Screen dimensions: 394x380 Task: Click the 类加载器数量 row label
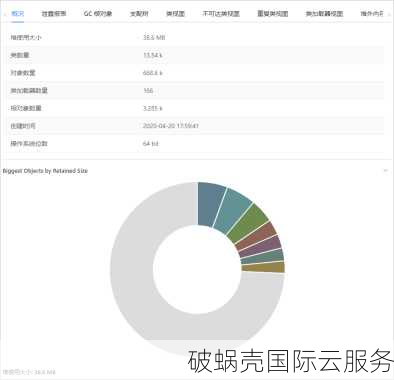pyautogui.click(x=29, y=90)
